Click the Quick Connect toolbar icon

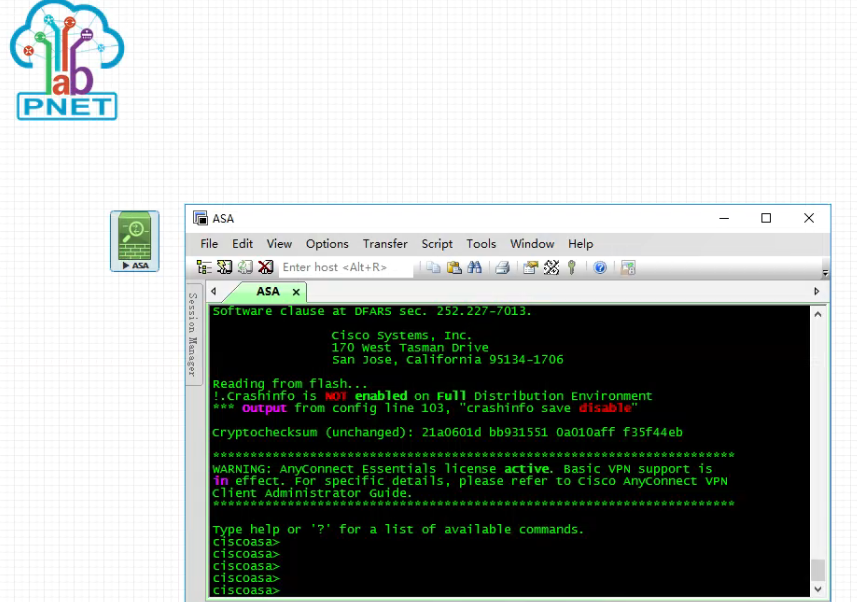(x=225, y=267)
